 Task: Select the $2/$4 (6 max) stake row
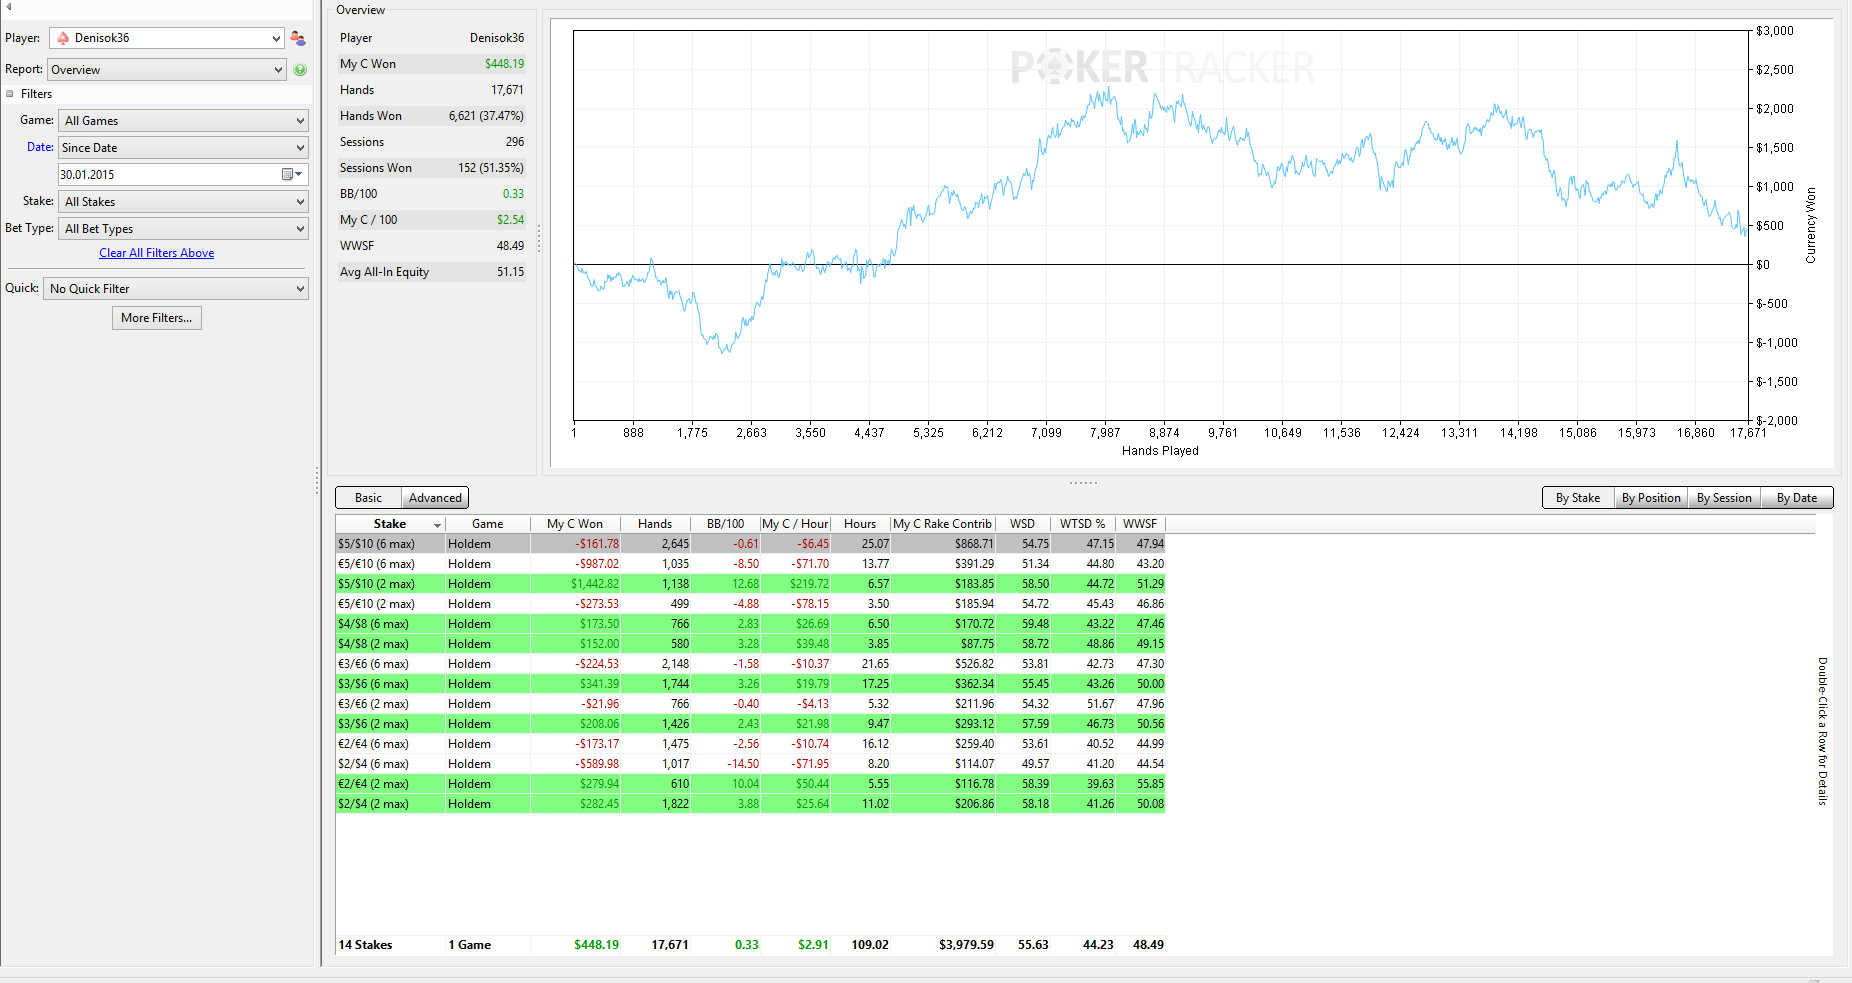[x=750, y=764]
